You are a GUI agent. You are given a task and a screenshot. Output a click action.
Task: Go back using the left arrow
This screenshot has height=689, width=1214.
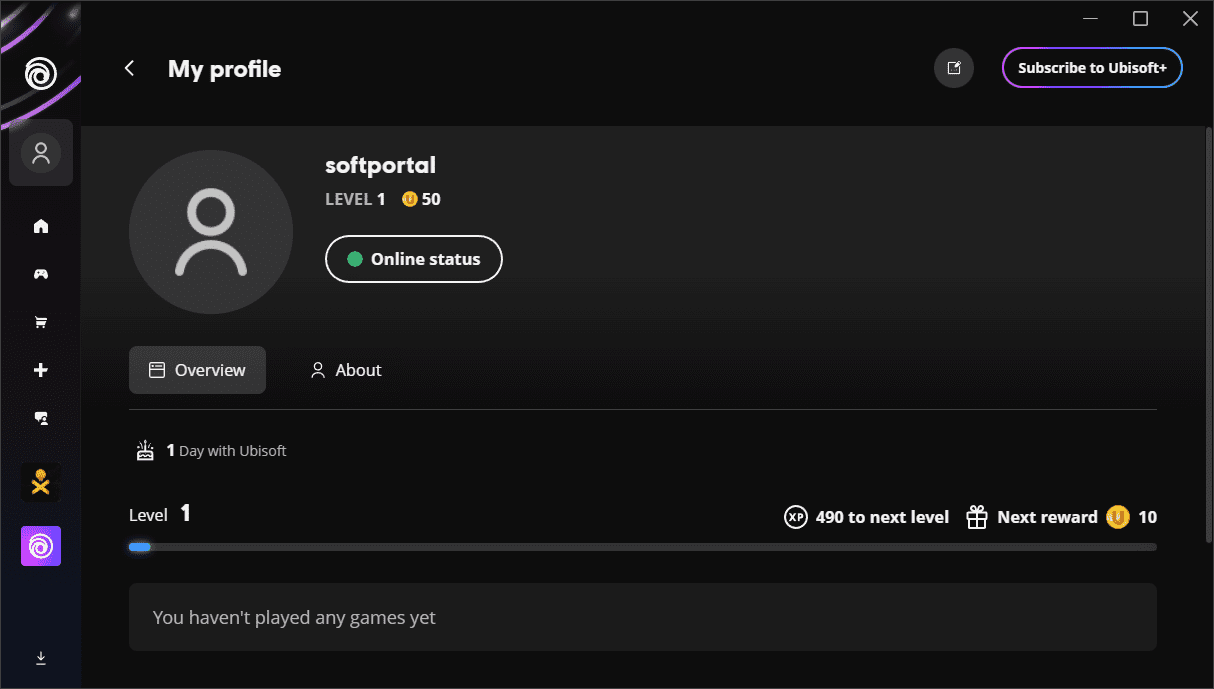coord(129,68)
